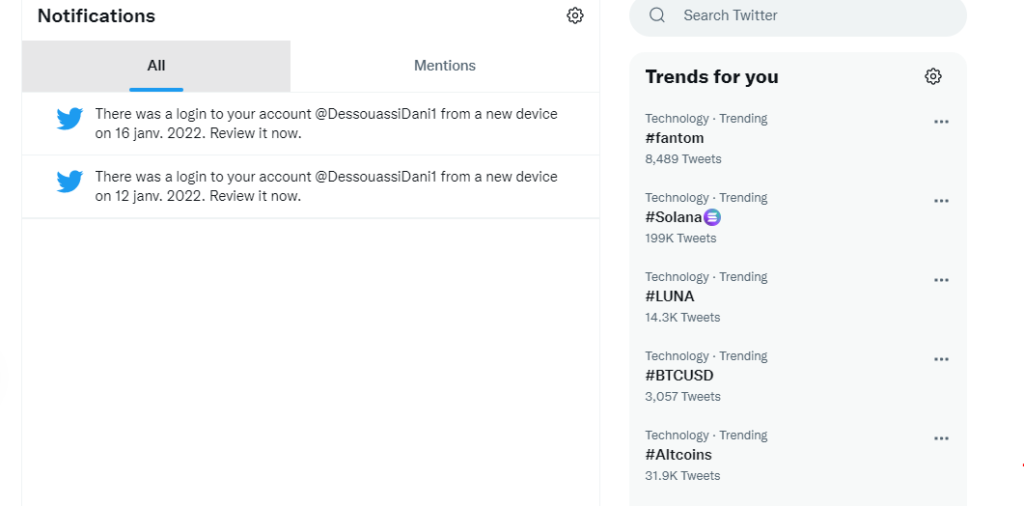Click the 31.9K Tweets count

[x=682, y=475]
